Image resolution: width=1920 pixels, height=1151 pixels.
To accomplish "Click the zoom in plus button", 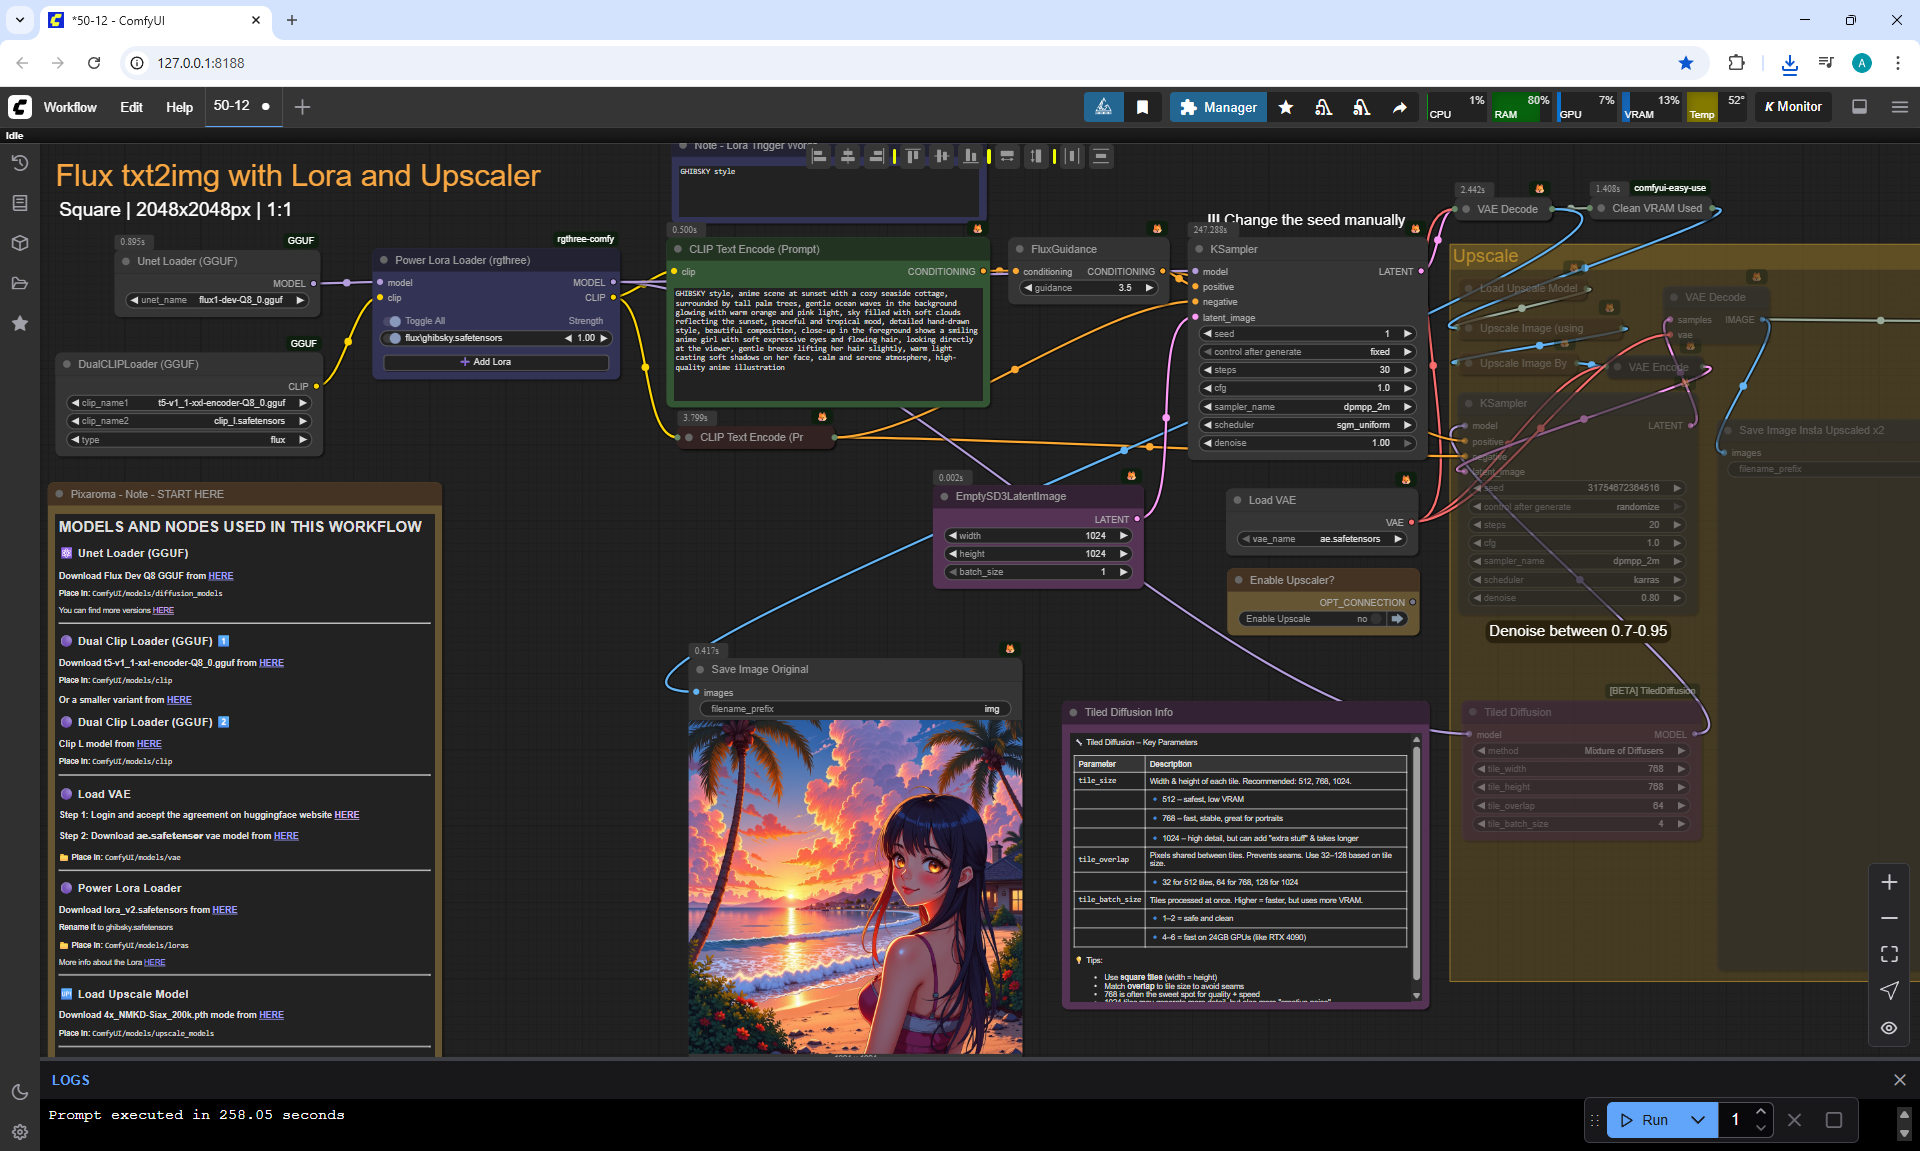I will click(x=1889, y=882).
